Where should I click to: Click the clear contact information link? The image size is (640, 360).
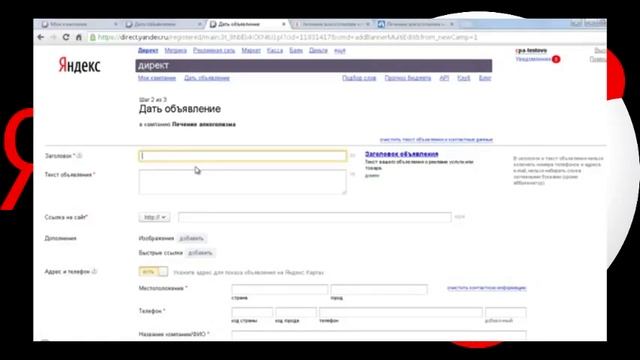tap(487, 288)
